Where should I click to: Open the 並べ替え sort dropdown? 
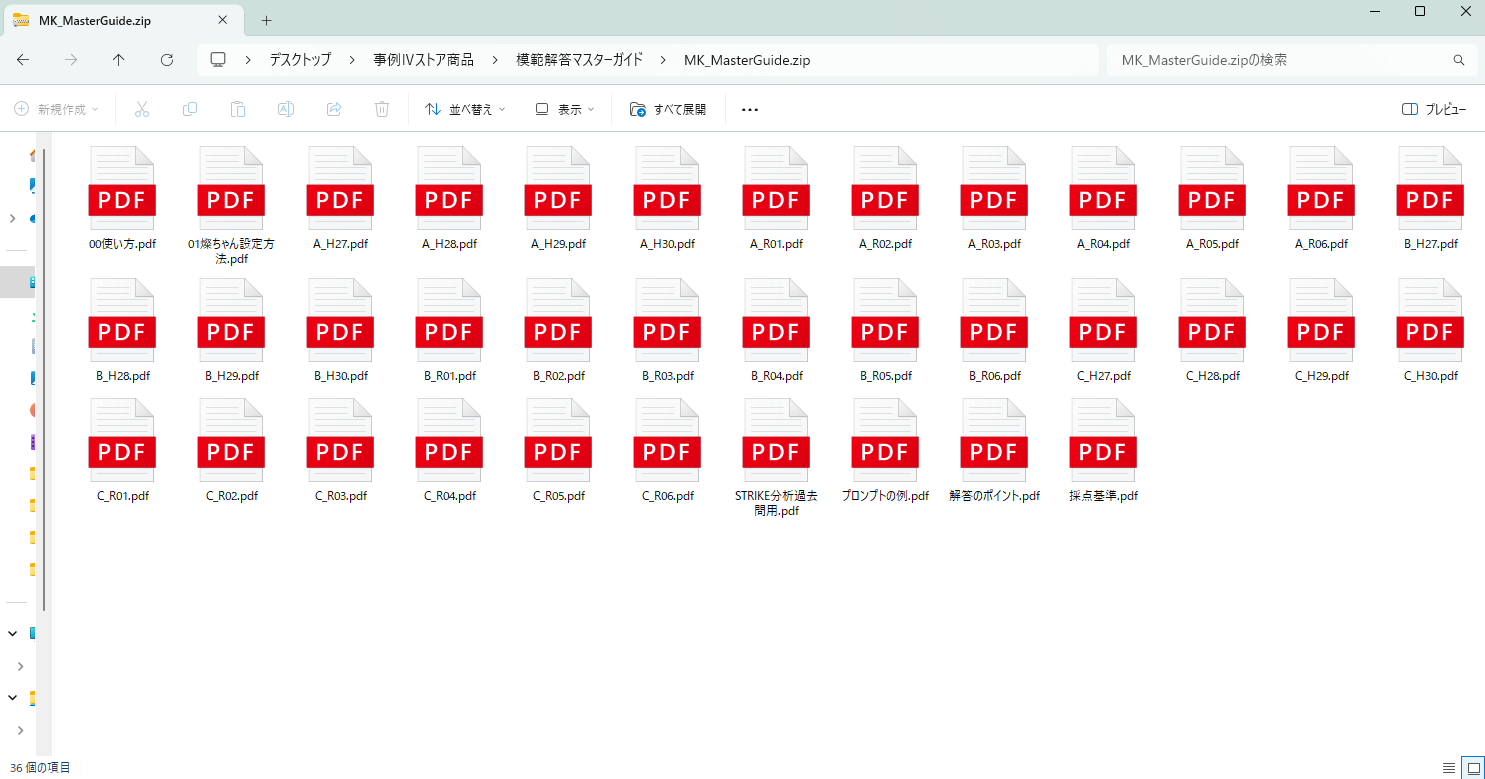pos(466,109)
